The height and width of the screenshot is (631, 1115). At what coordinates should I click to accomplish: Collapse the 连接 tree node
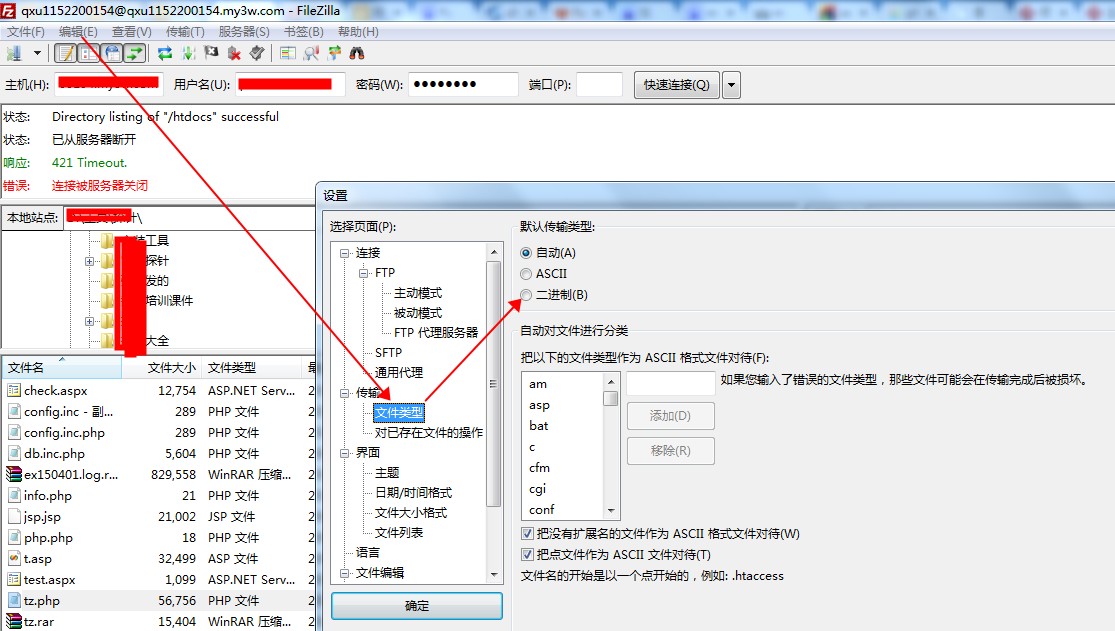[x=345, y=253]
